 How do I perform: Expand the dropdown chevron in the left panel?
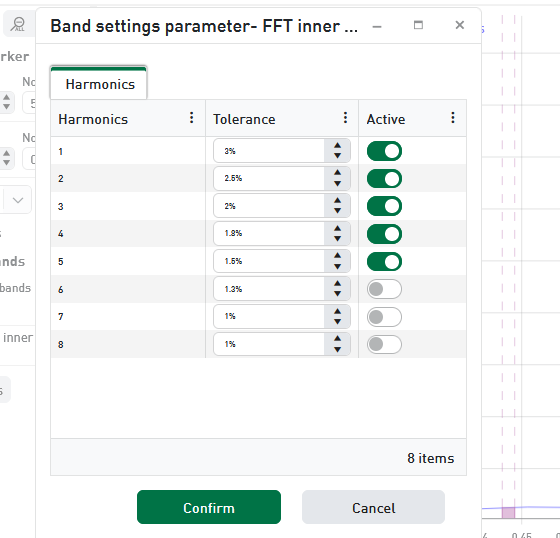[18, 200]
